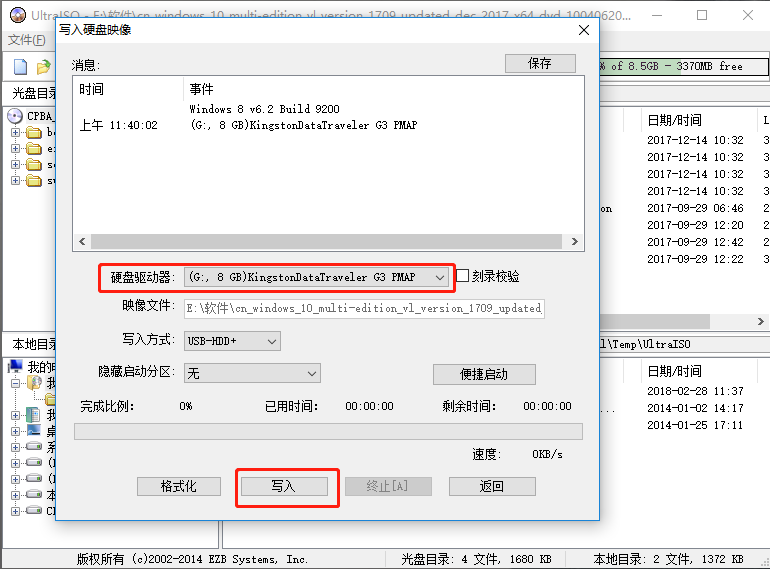Close the 写入硬盘映像 dialog
The height and width of the screenshot is (569, 770).
[584, 30]
